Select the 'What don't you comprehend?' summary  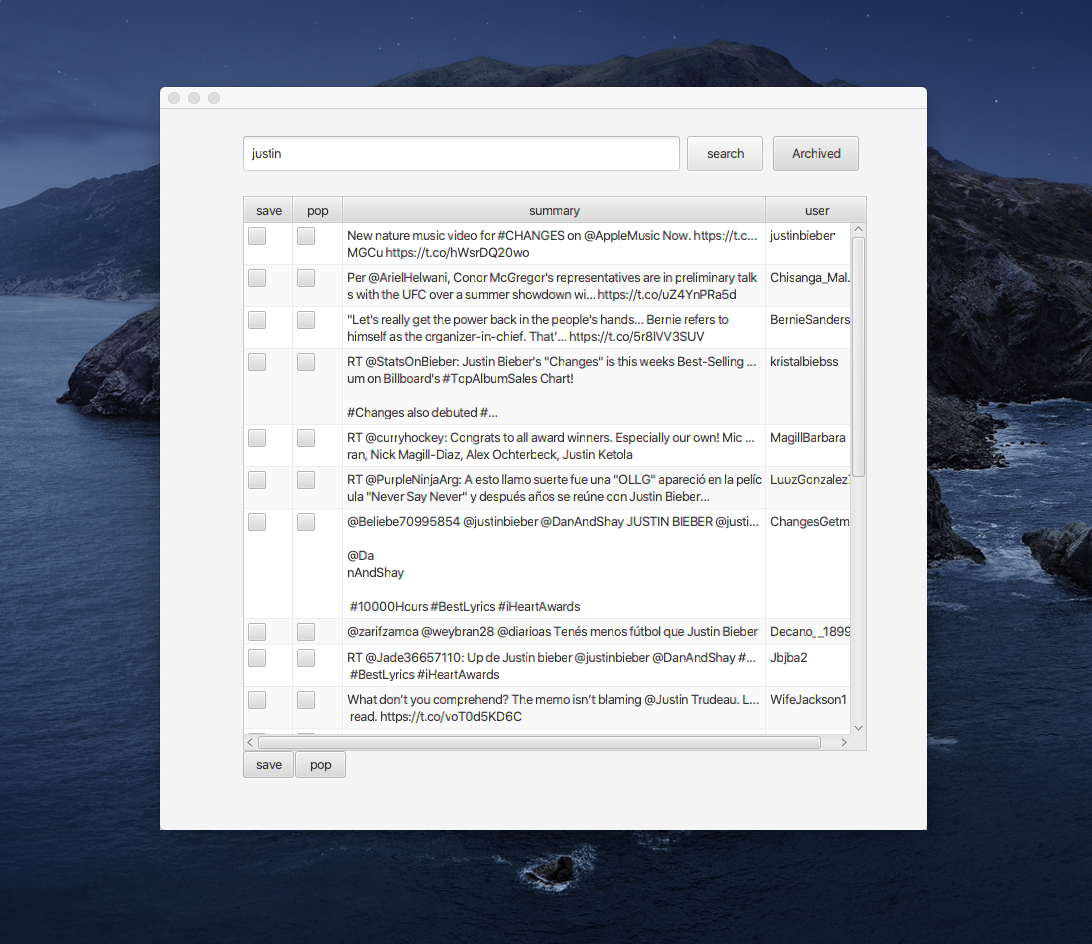pyautogui.click(x=554, y=708)
